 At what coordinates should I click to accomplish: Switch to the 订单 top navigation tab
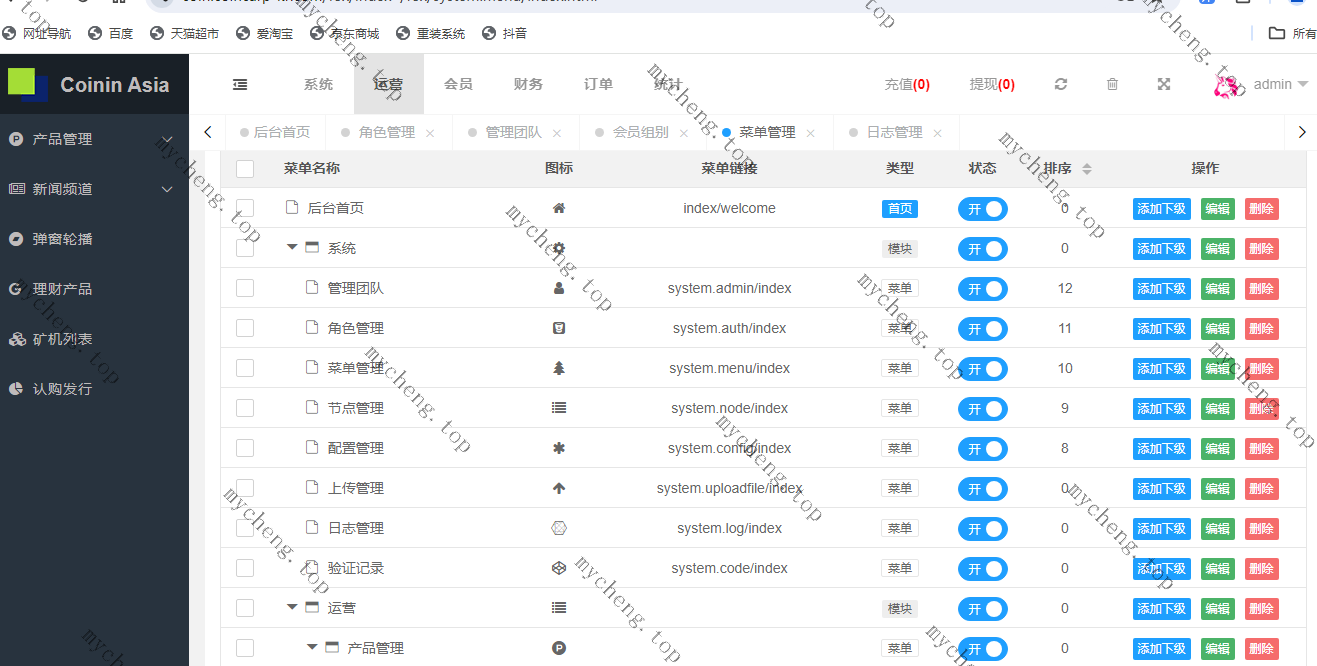(598, 84)
